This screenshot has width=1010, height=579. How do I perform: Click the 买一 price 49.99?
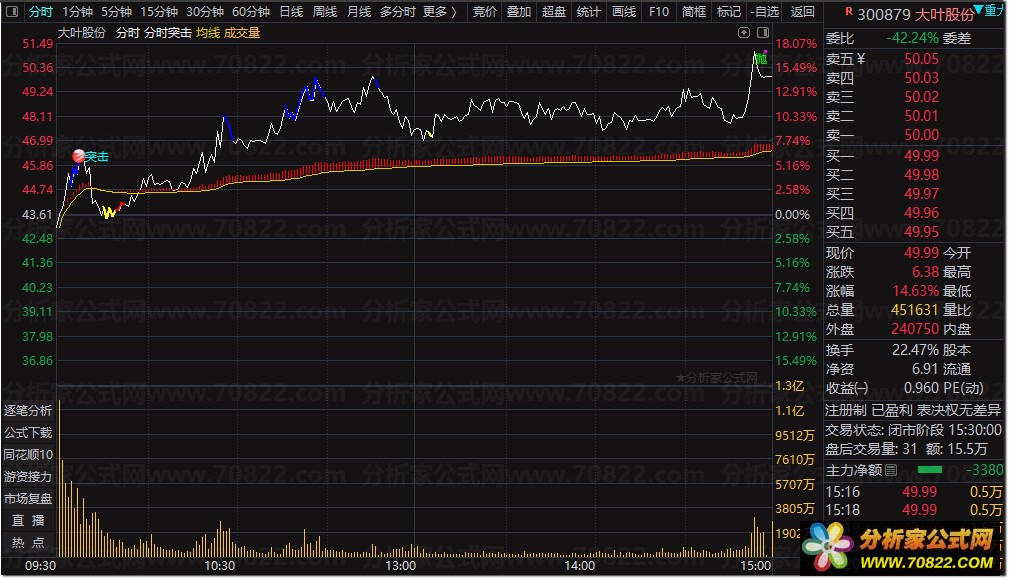pos(921,156)
